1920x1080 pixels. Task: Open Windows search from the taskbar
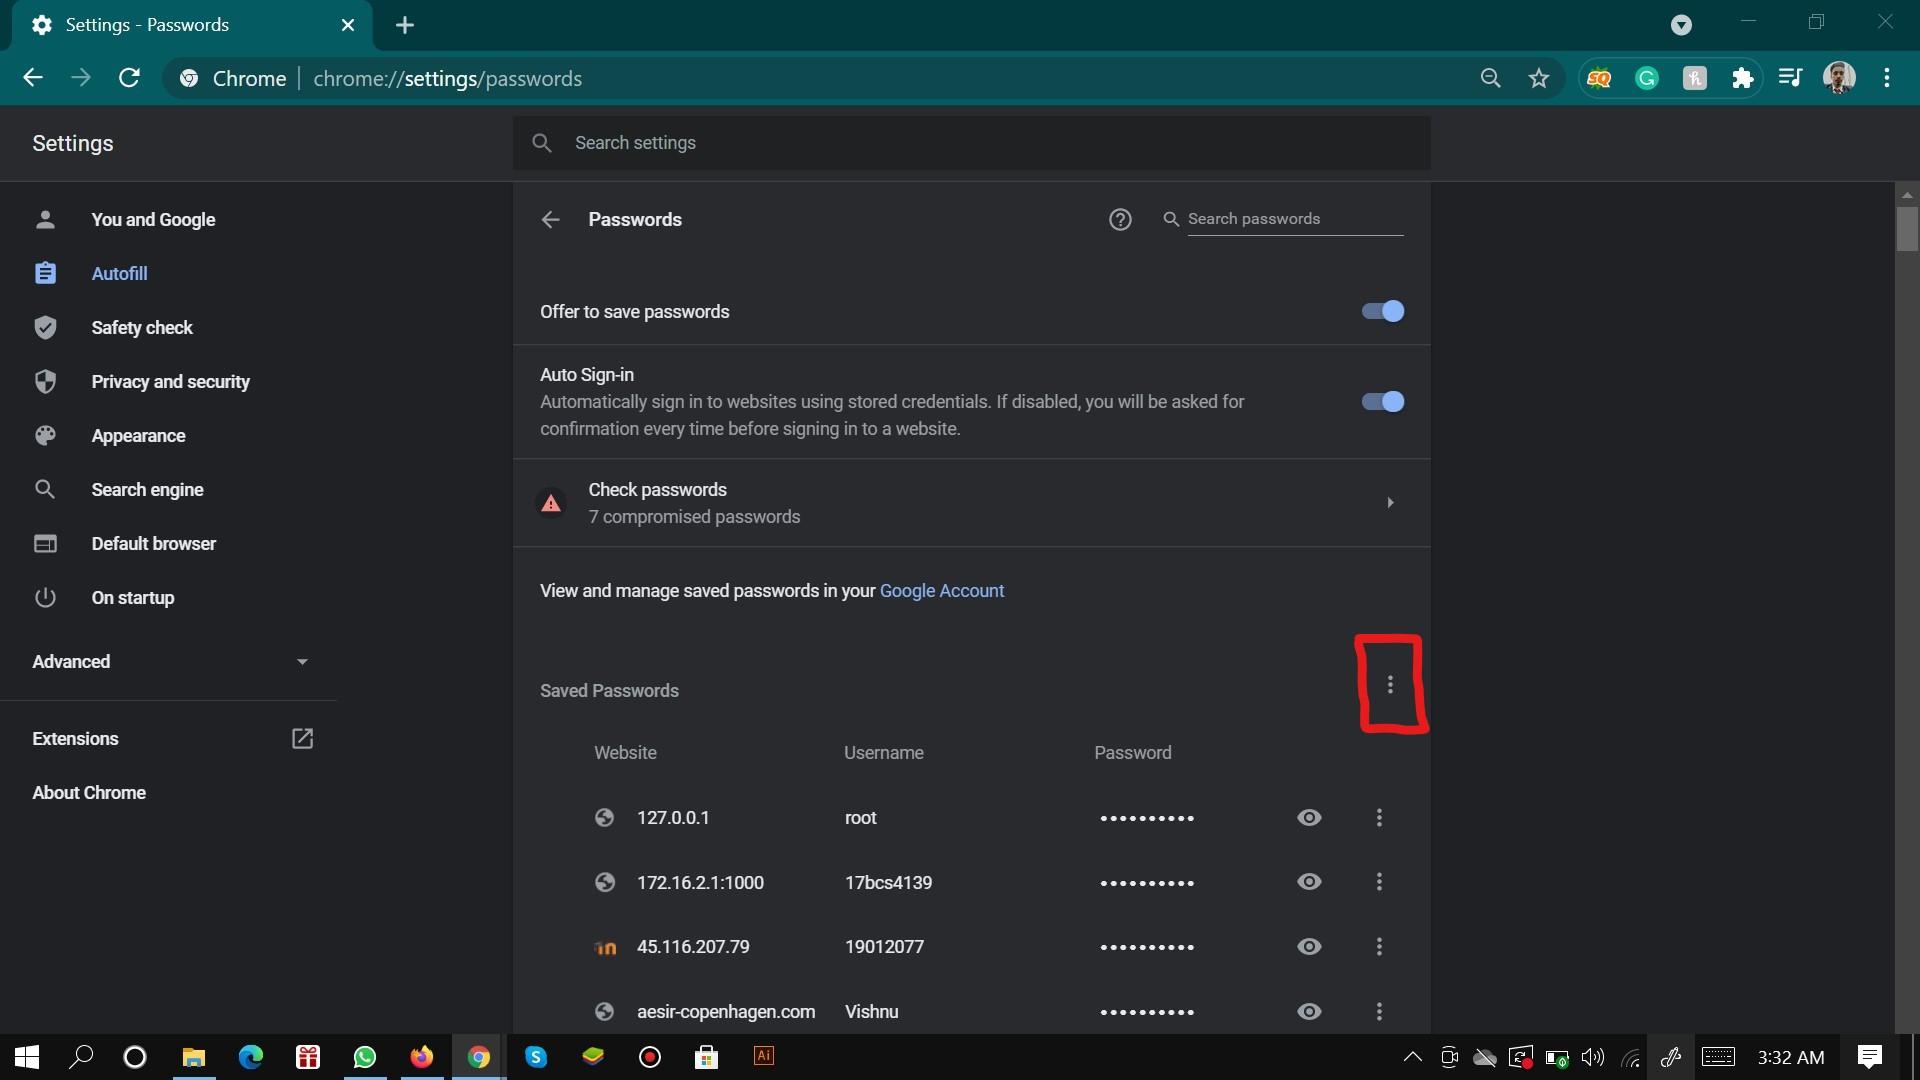coord(81,1057)
